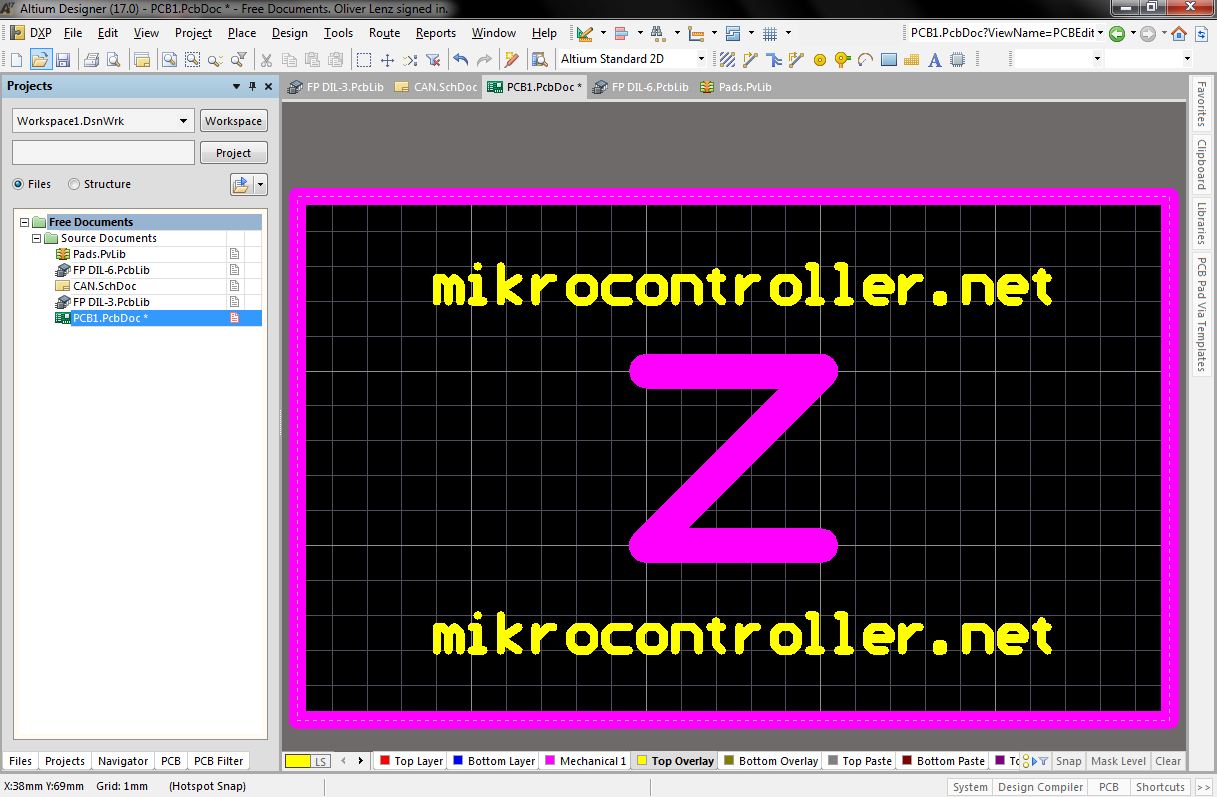Click the Cut scissors icon
1217x797 pixels.
click(x=267, y=60)
